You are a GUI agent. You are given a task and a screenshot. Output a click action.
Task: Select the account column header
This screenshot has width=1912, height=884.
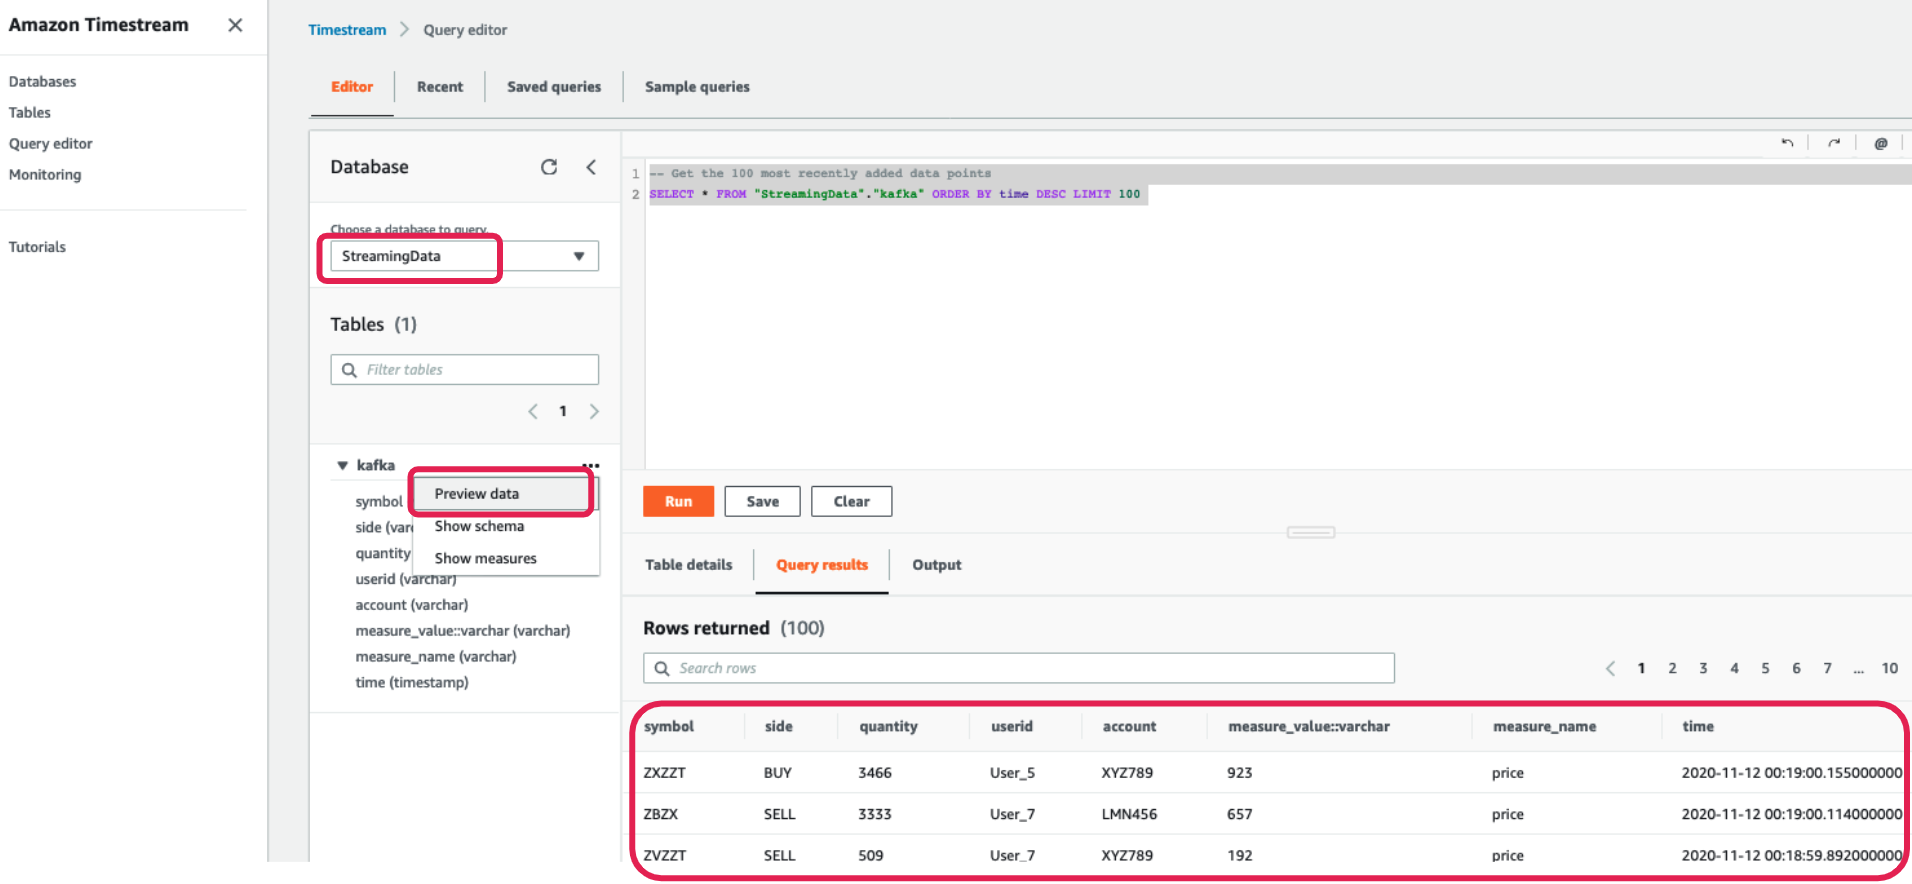(x=1129, y=726)
